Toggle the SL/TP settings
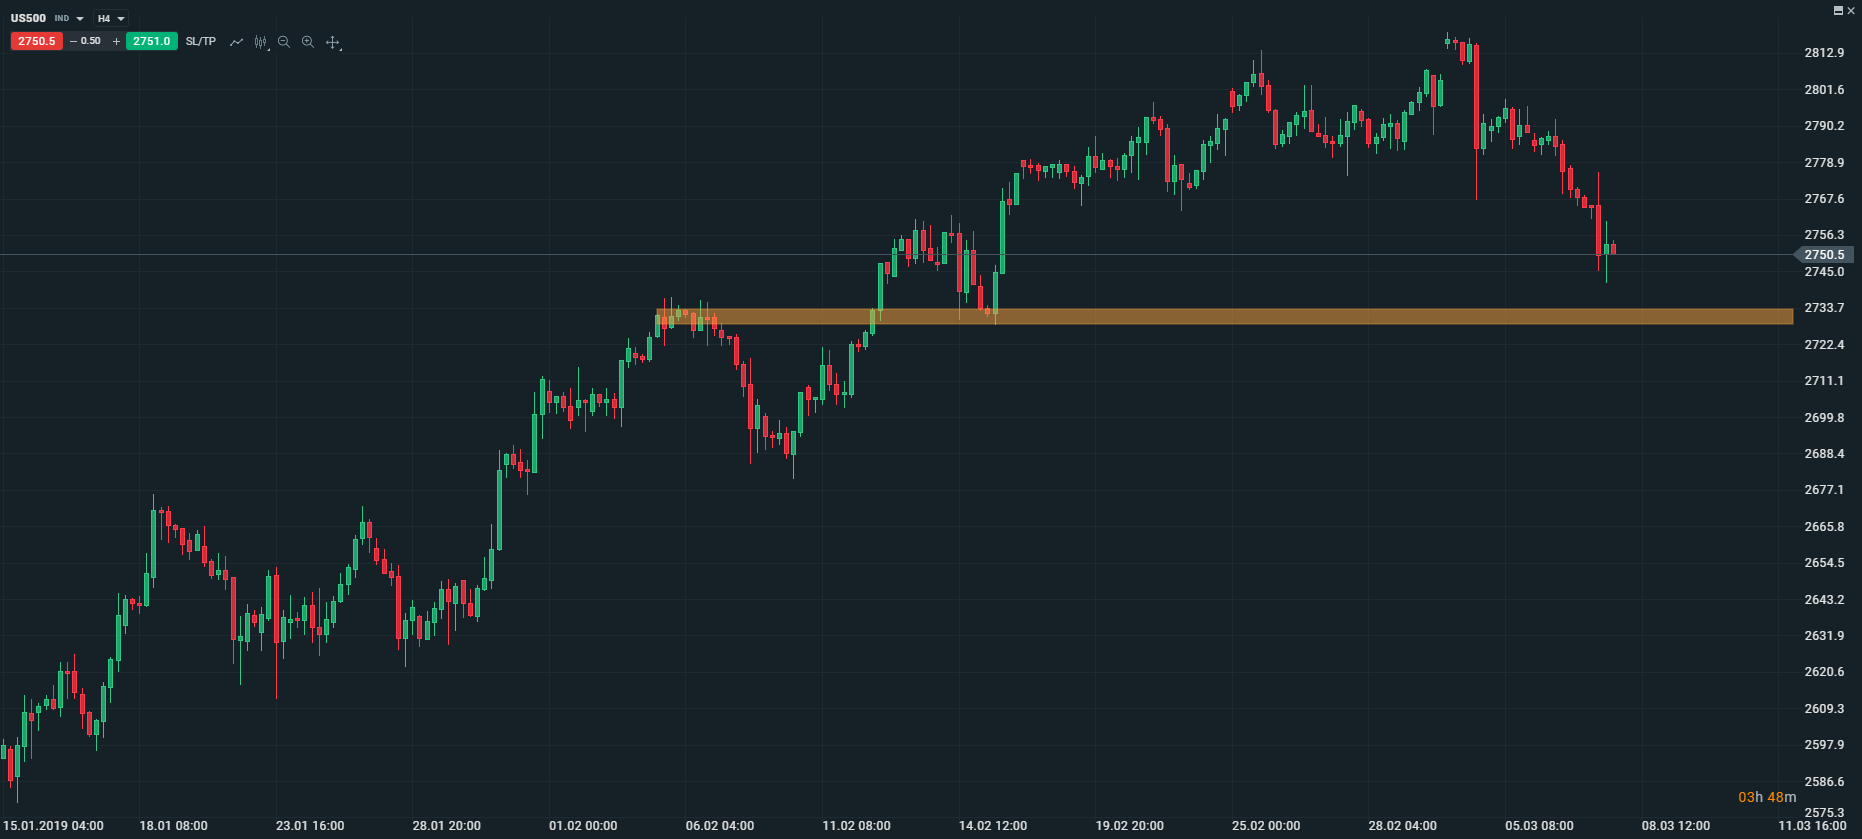The image size is (1862, 839). 200,41
